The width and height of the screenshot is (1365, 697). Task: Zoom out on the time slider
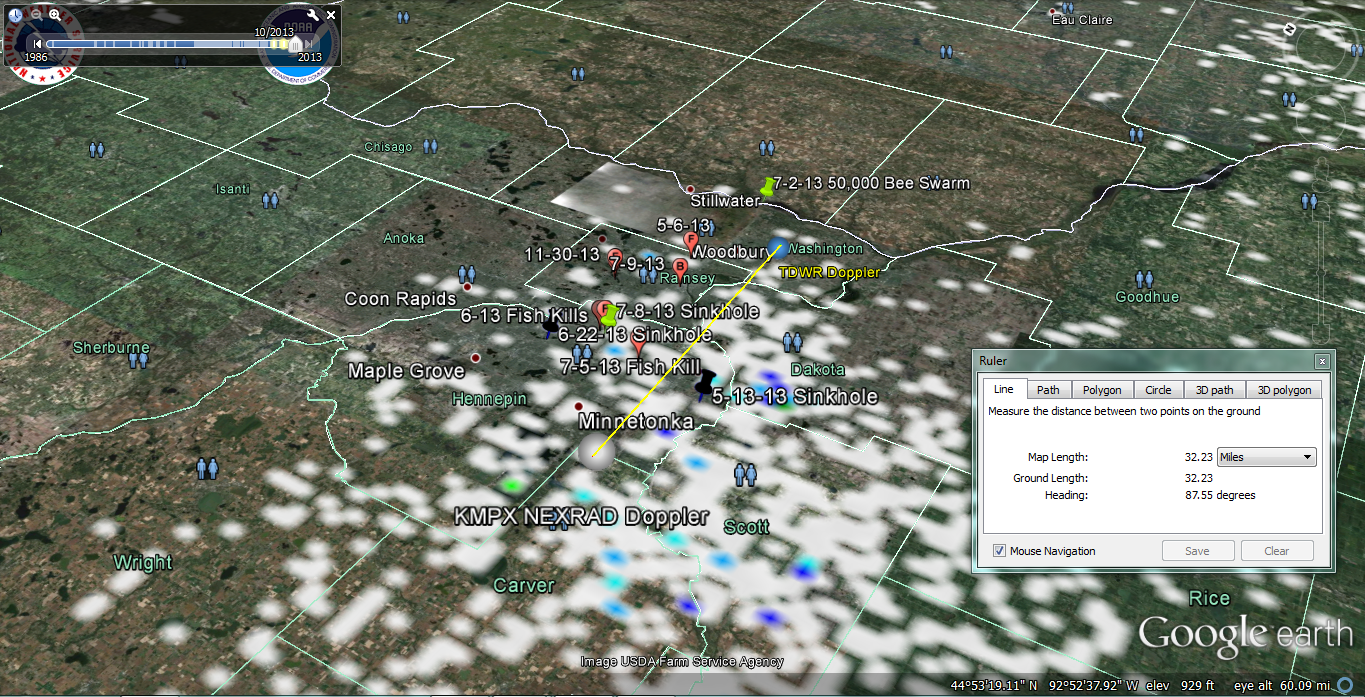(37, 15)
